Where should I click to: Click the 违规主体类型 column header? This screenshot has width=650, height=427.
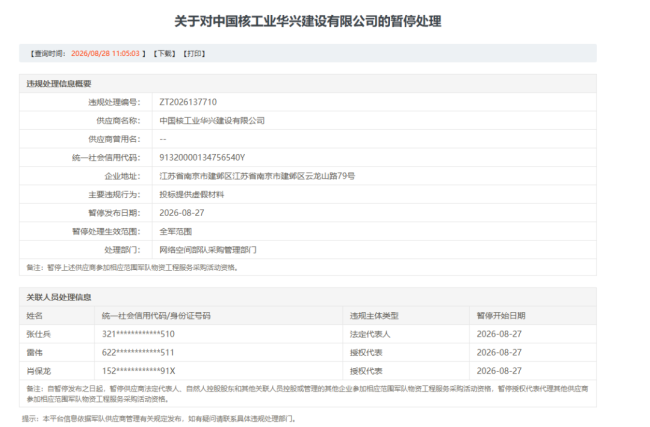point(374,316)
